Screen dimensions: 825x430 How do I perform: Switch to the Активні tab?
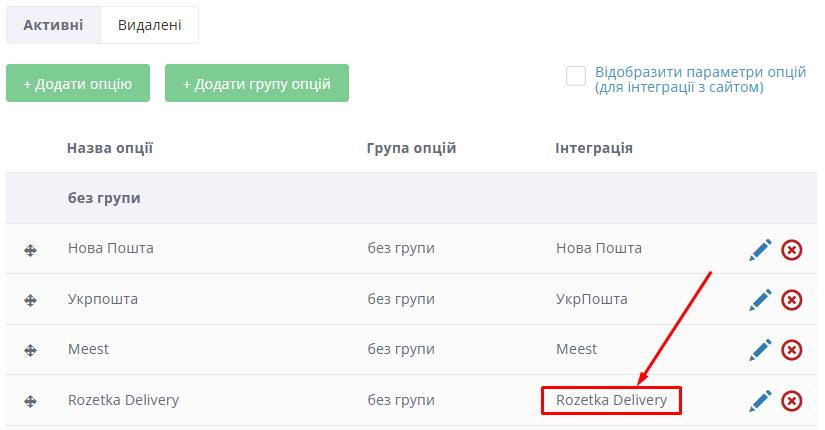click(x=54, y=25)
